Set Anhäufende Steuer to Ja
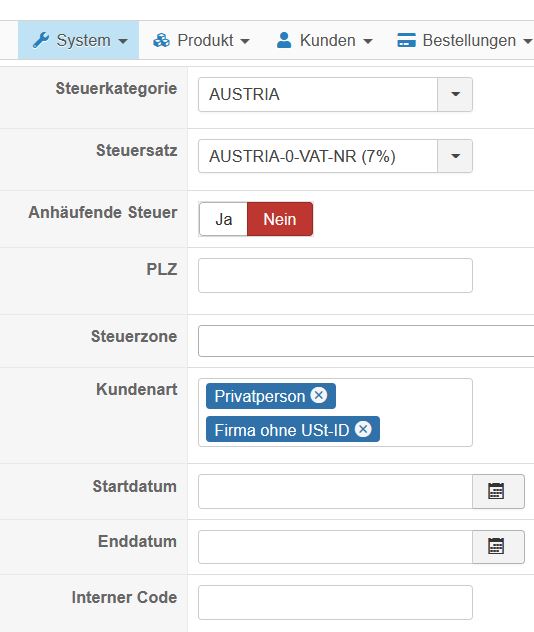Image resolution: width=534 pixels, height=632 pixels. (x=223, y=219)
